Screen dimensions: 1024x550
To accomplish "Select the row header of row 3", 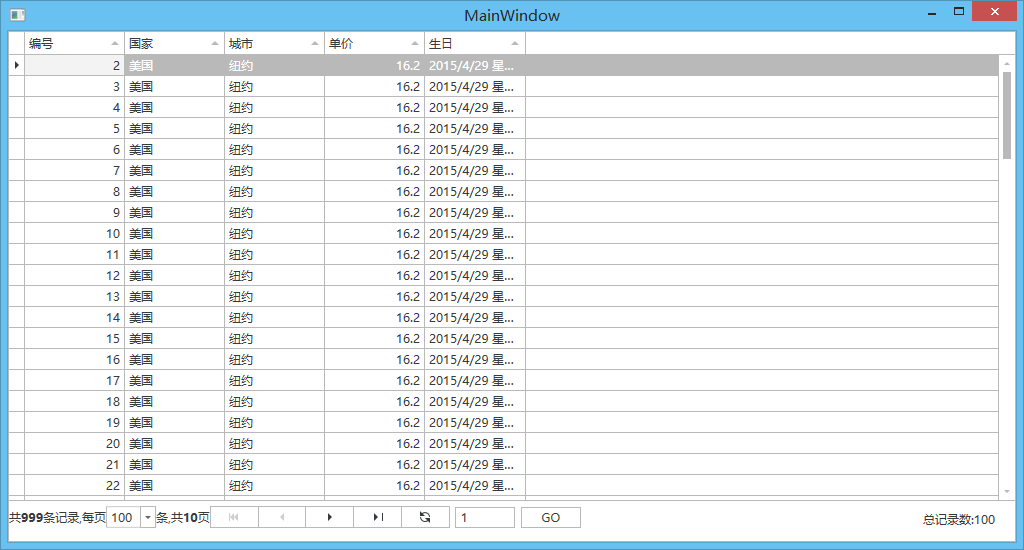I will pyautogui.click(x=16, y=86).
